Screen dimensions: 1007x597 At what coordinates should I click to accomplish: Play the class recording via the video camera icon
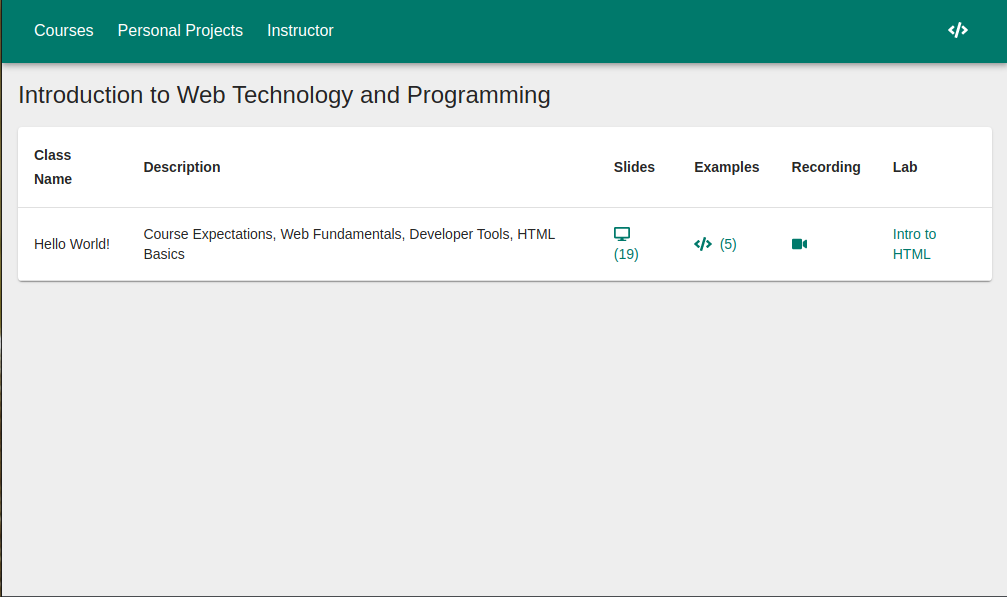799,244
